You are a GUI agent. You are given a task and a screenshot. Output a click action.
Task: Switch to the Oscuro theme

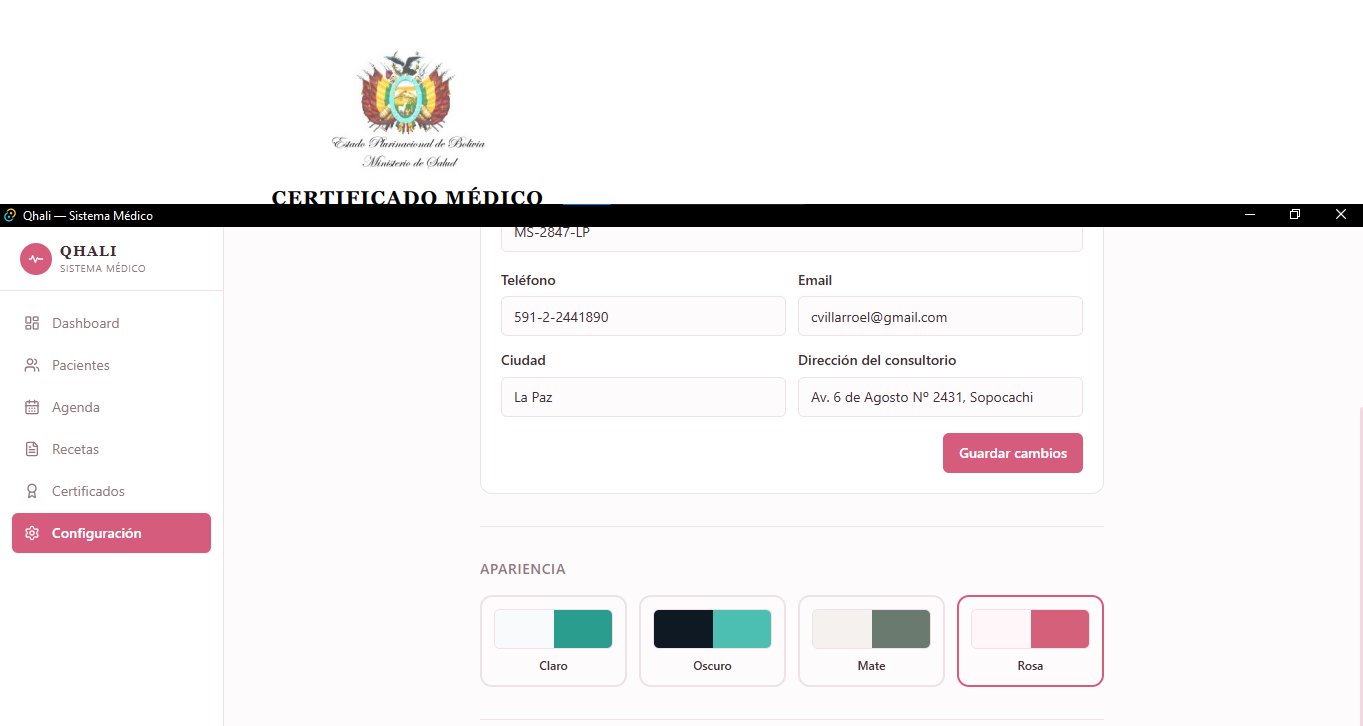tap(712, 641)
